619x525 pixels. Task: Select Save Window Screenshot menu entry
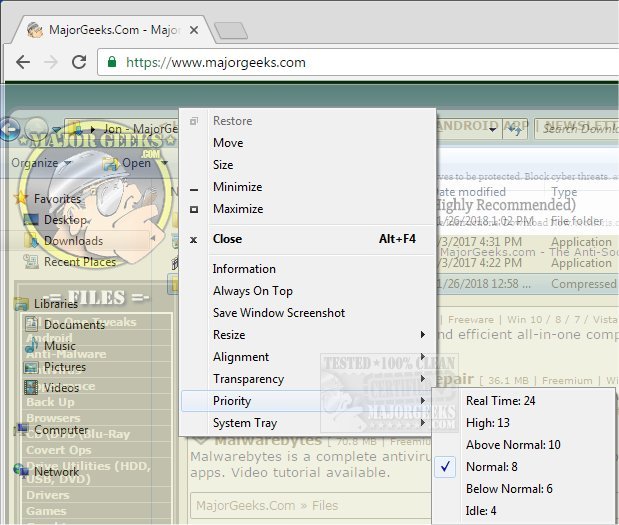[x=308, y=313]
